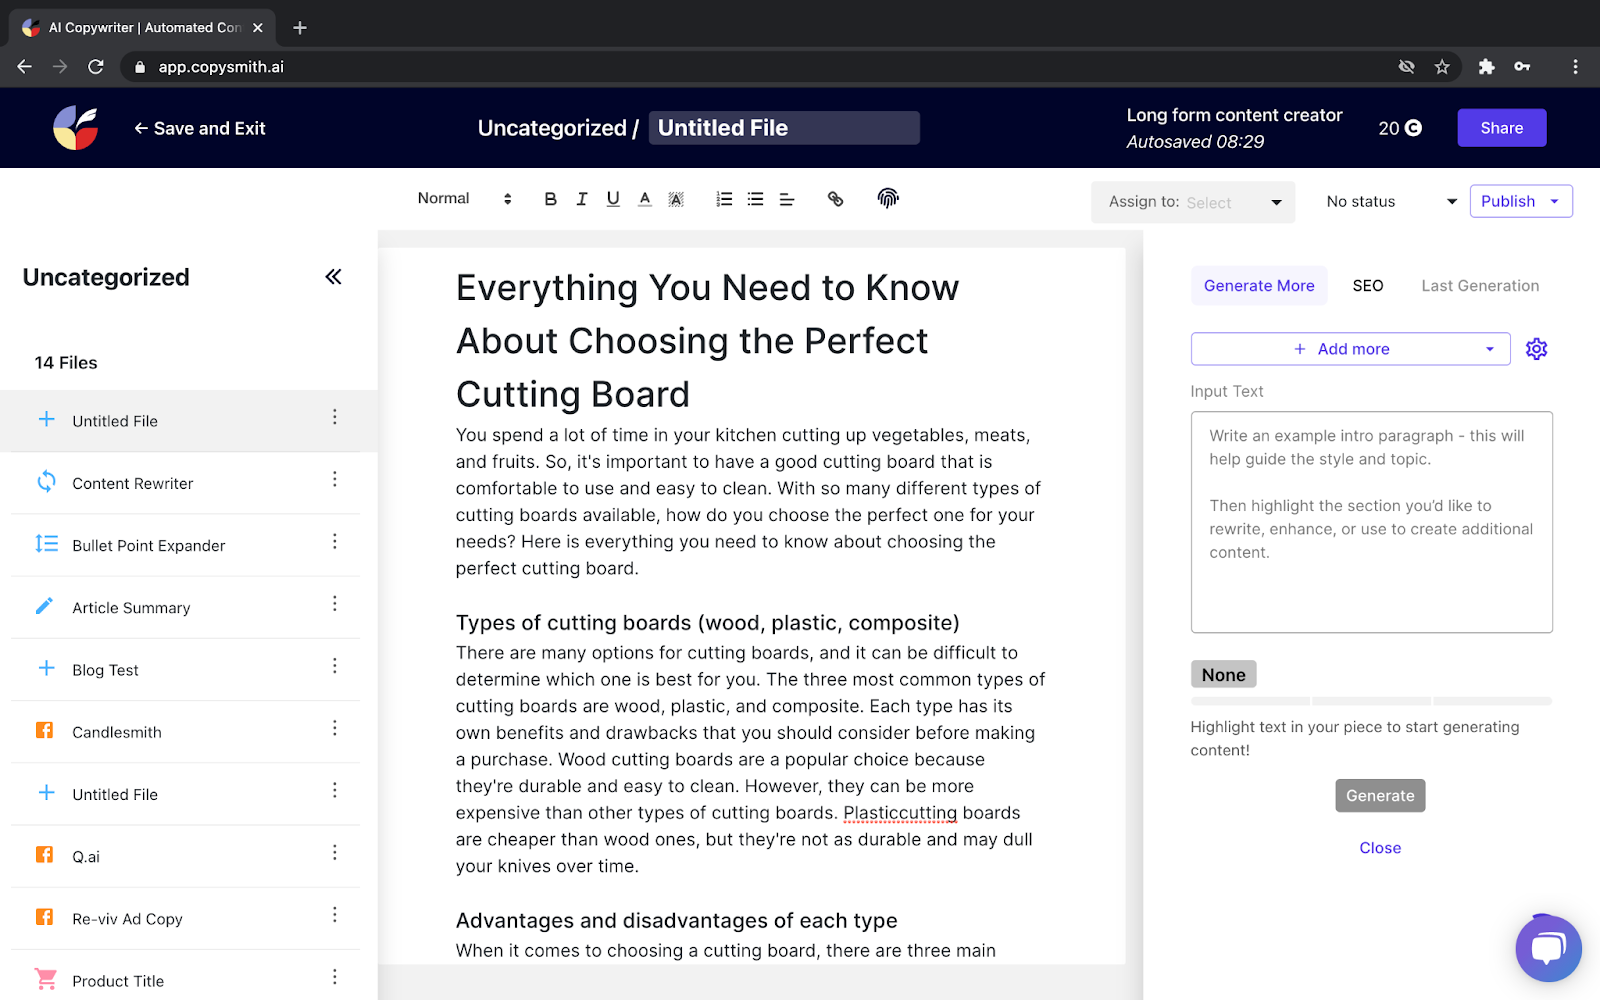Edit the Untitled File name field
This screenshot has width=1600, height=1000.
784,128
